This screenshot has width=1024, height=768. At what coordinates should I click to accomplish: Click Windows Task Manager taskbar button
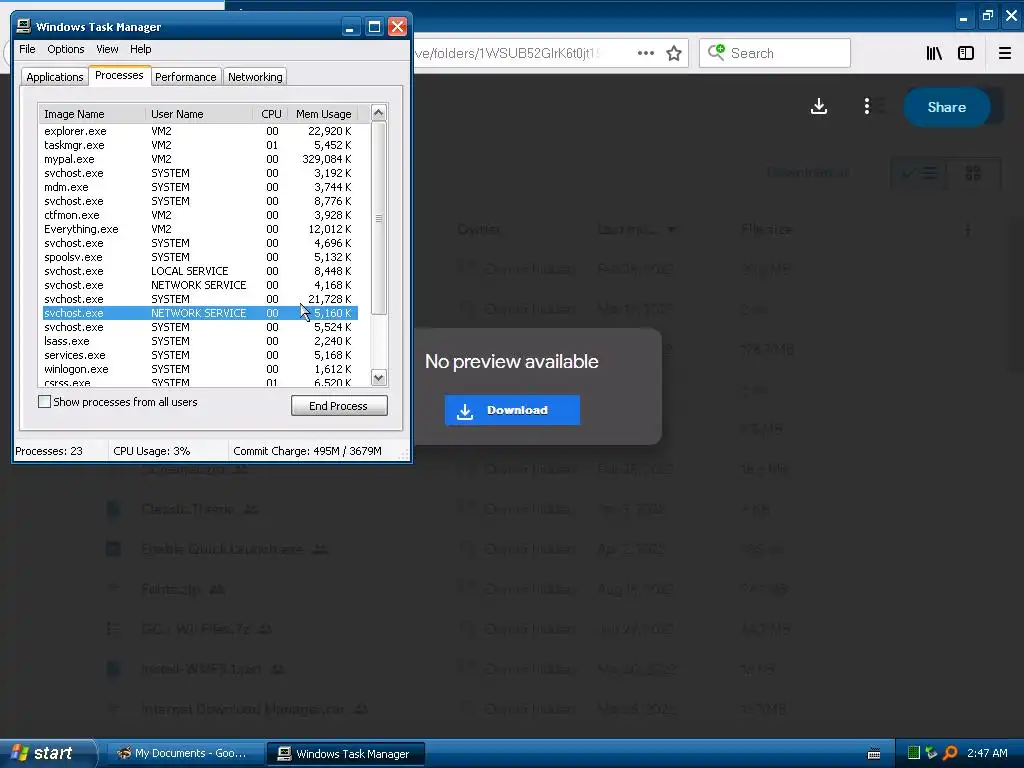pyautogui.click(x=346, y=754)
